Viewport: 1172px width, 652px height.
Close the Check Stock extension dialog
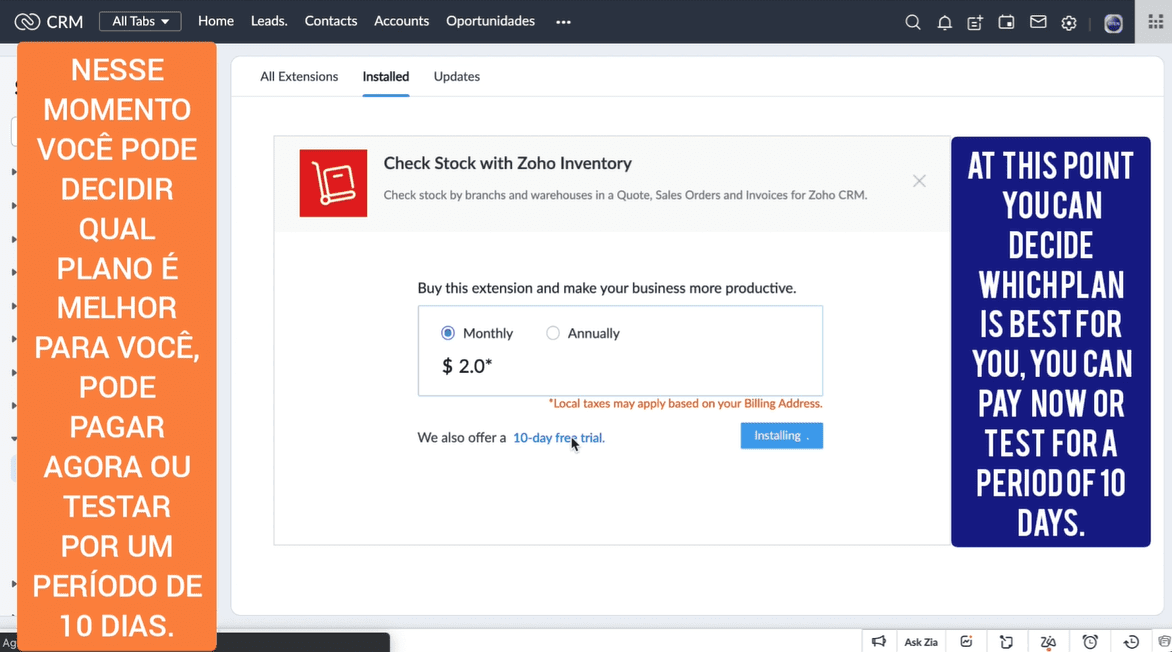point(919,181)
